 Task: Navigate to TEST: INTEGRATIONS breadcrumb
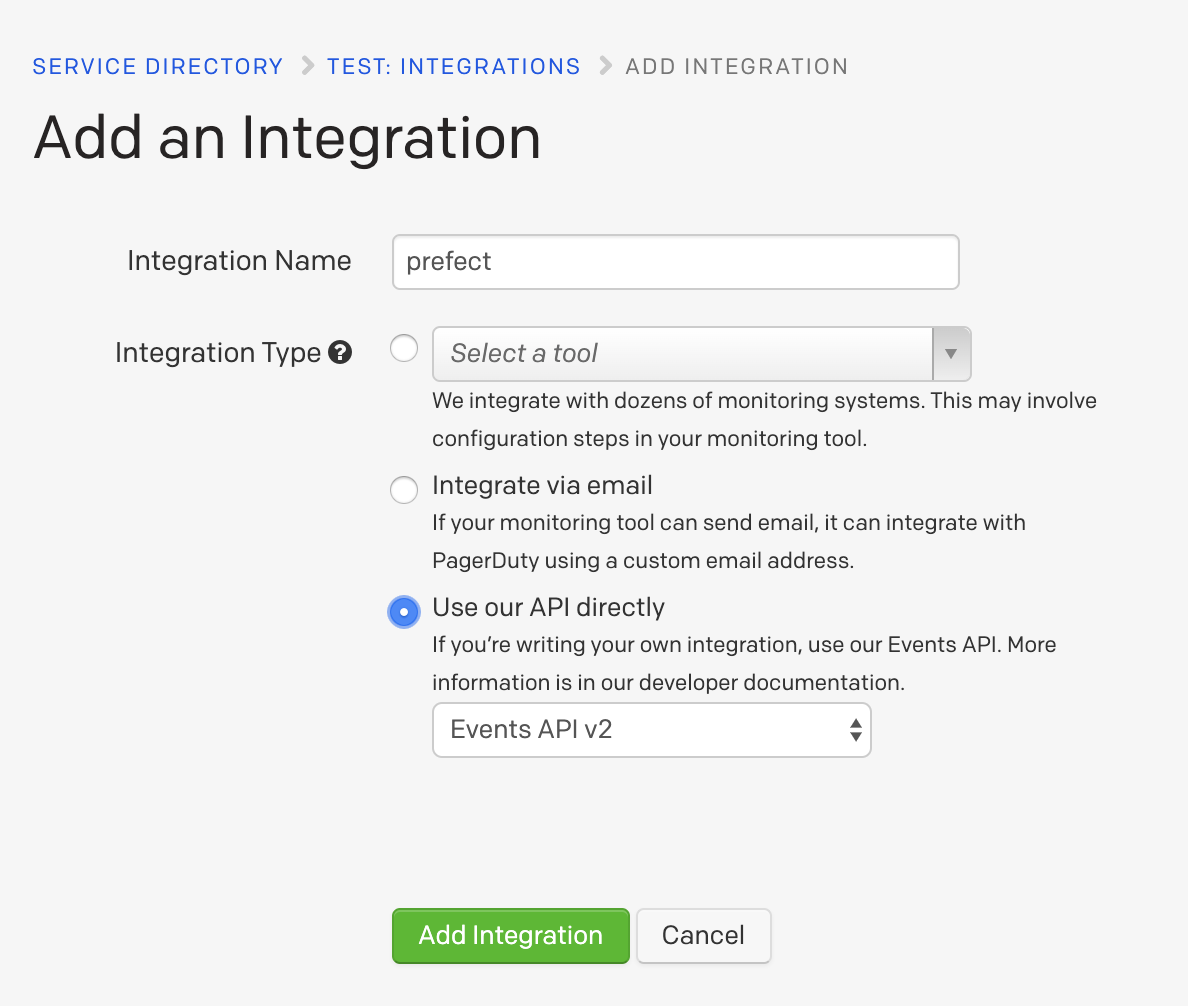click(x=454, y=67)
